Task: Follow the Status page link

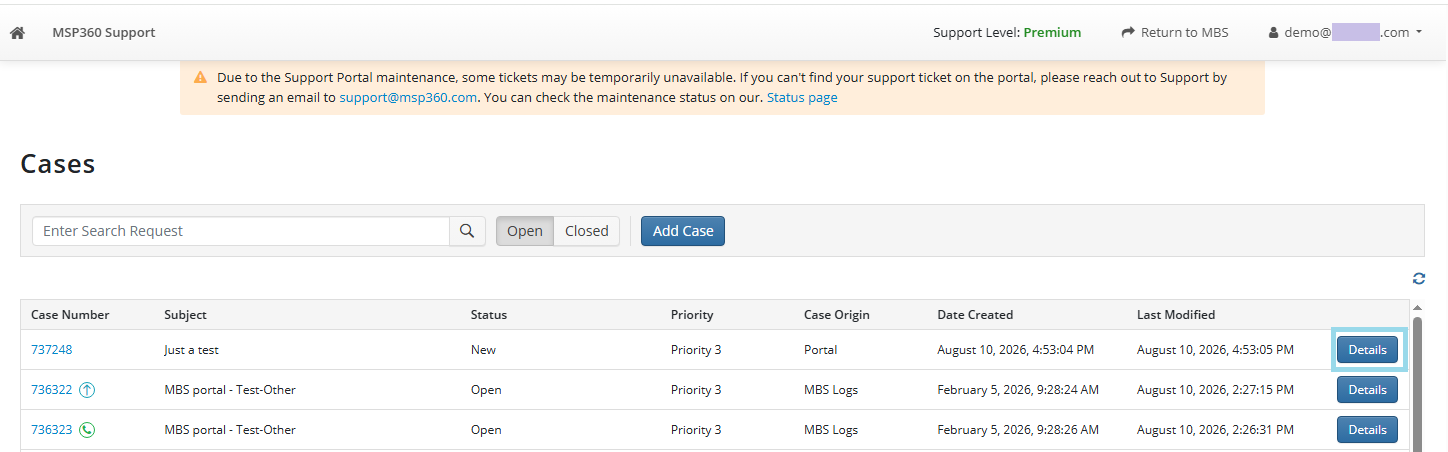Action: (x=802, y=98)
